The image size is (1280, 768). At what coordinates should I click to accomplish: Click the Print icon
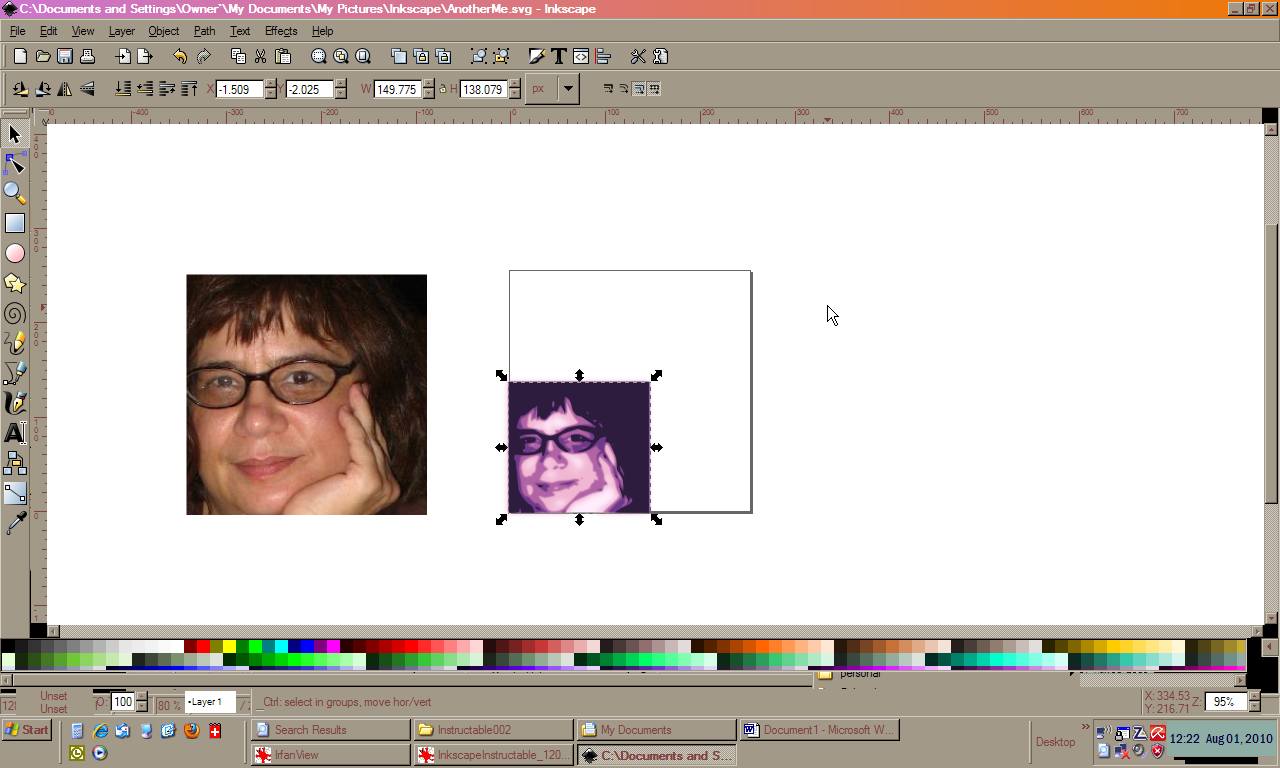click(87, 56)
